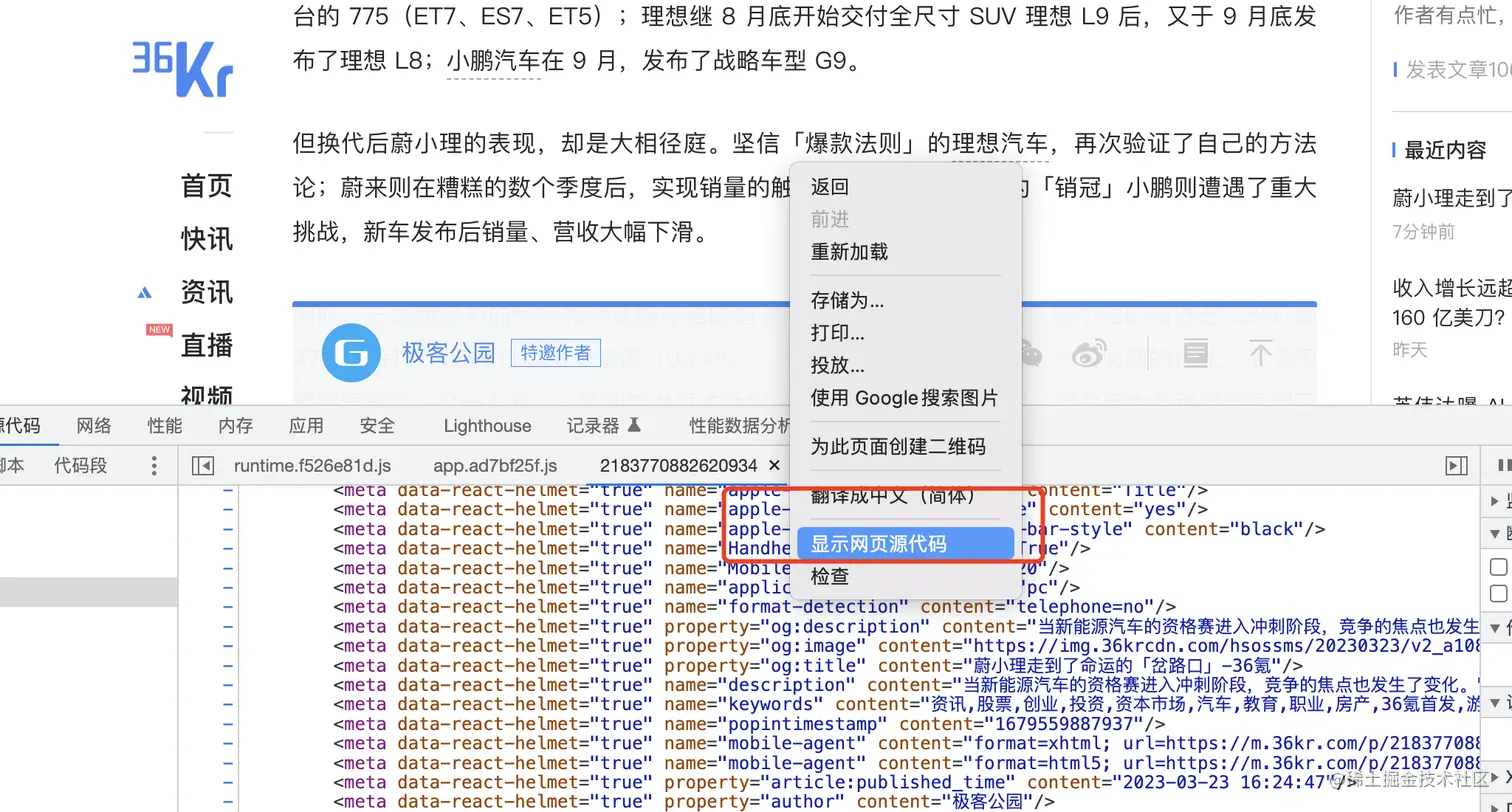Viewport: 1512px width, 812px height.
Task: Click the back-to-top arrow icon
Action: tap(1261, 352)
